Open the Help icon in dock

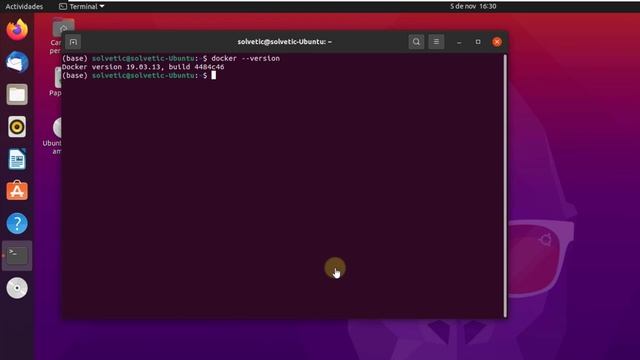click(x=17, y=223)
